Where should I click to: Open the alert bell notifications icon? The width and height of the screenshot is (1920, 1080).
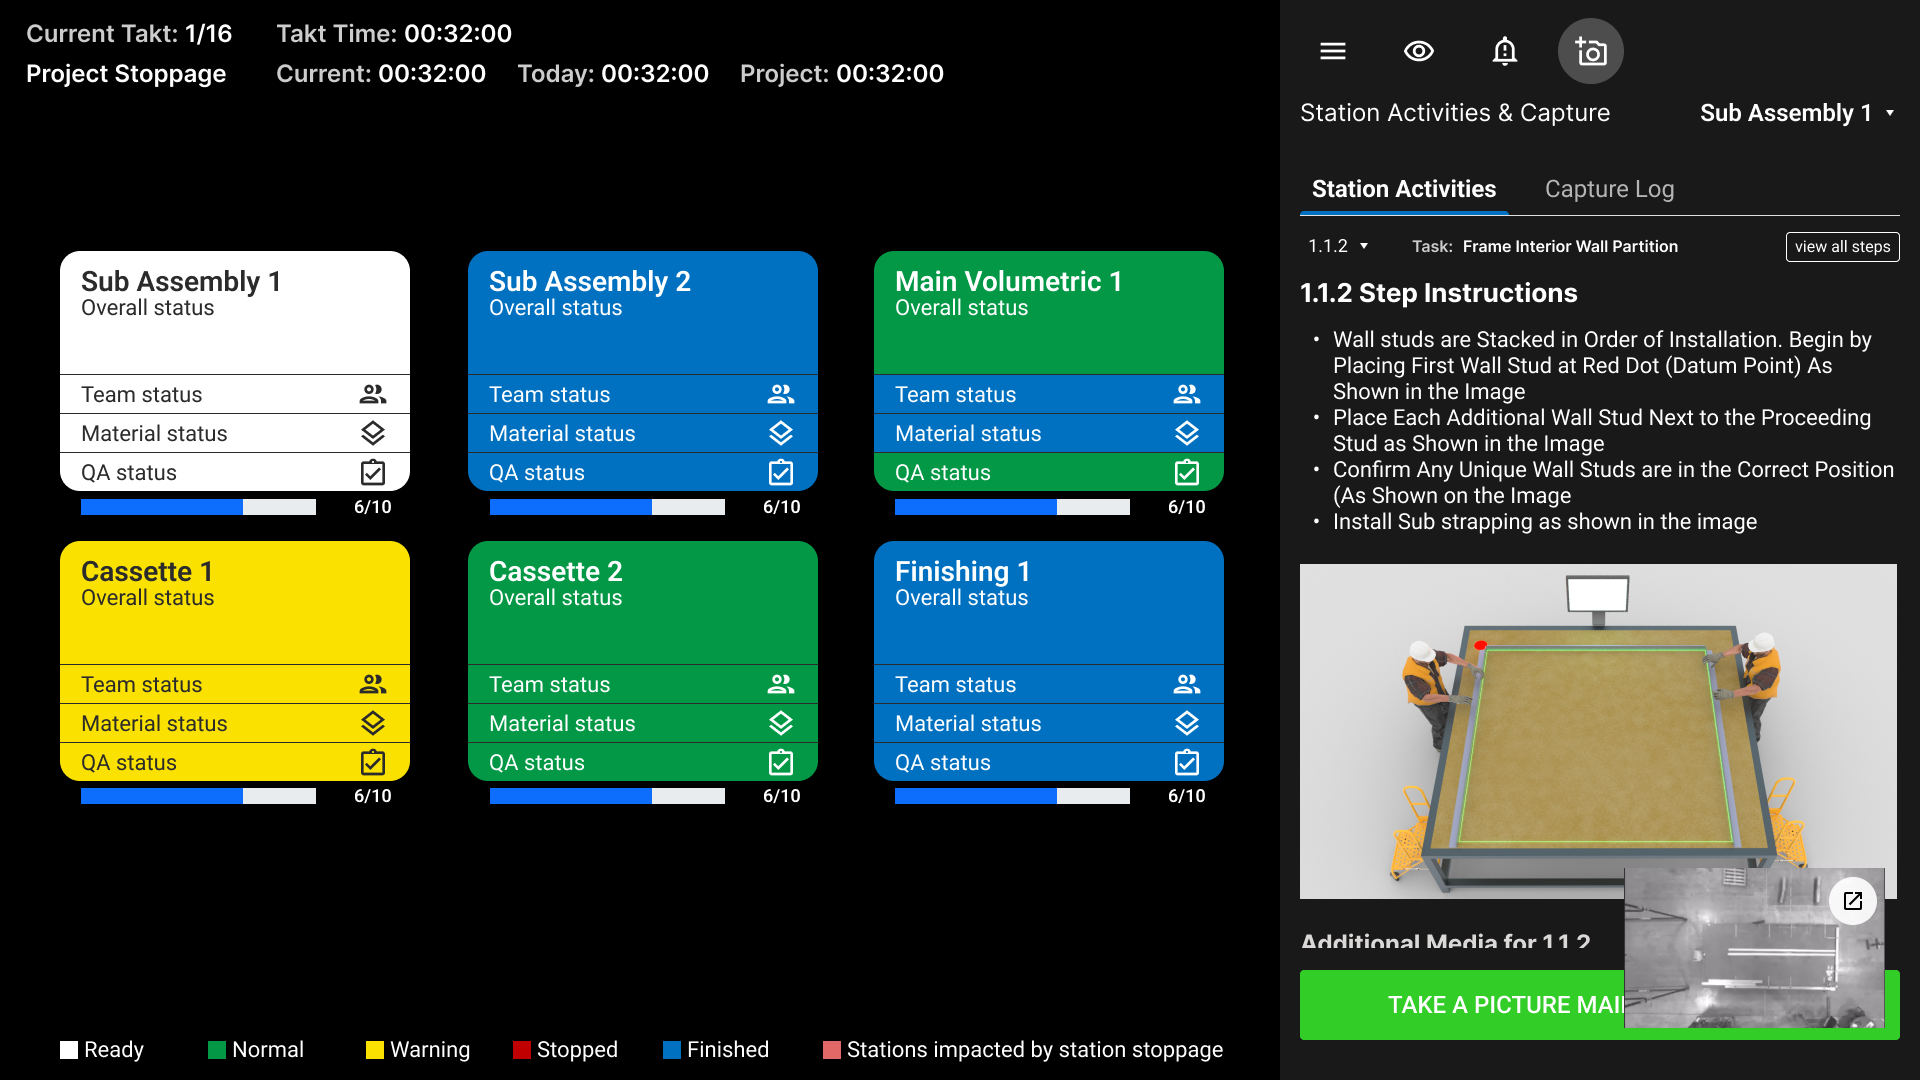pos(1504,51)
